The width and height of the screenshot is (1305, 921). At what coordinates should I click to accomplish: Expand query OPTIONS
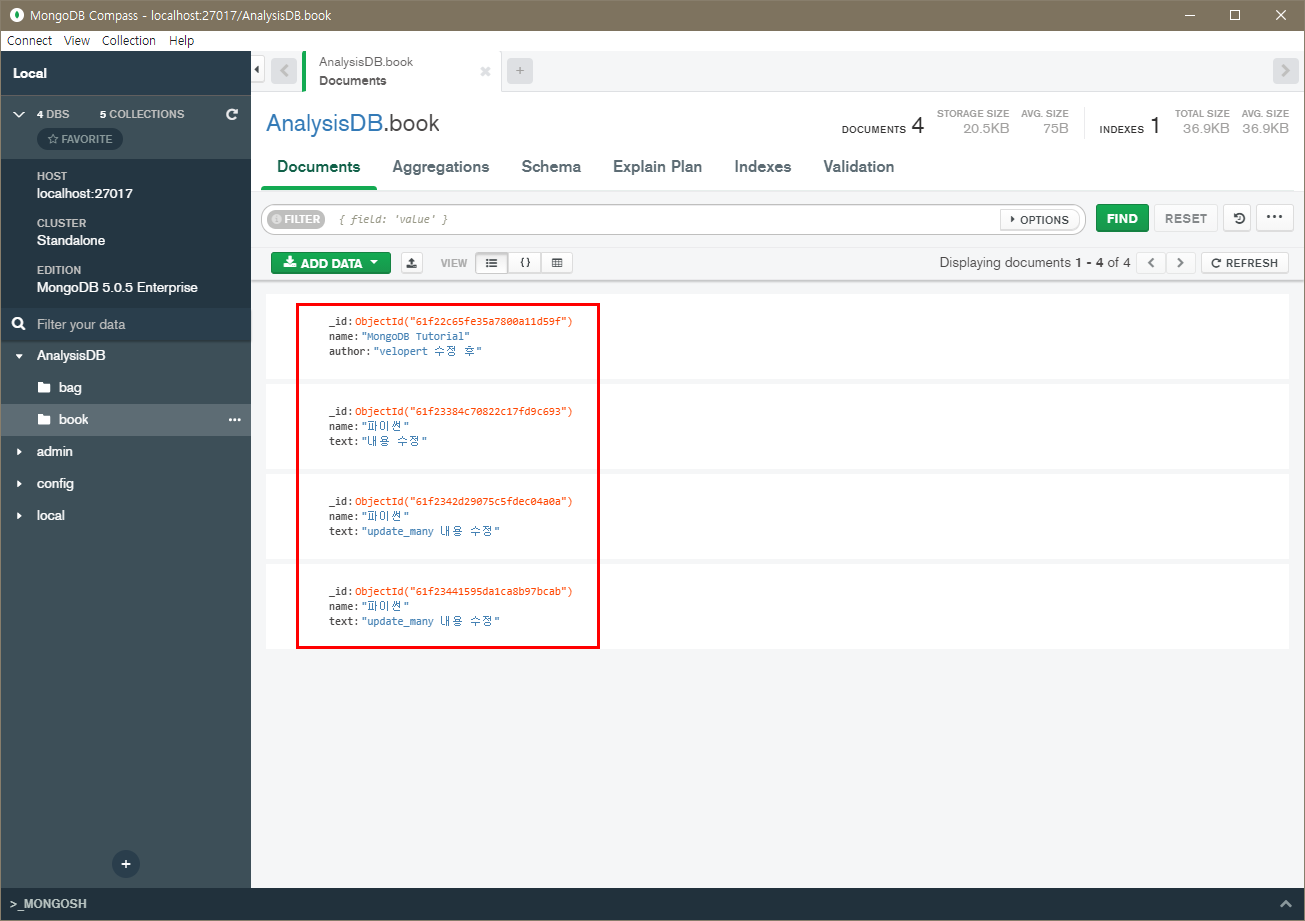(x=1040, y=220)
